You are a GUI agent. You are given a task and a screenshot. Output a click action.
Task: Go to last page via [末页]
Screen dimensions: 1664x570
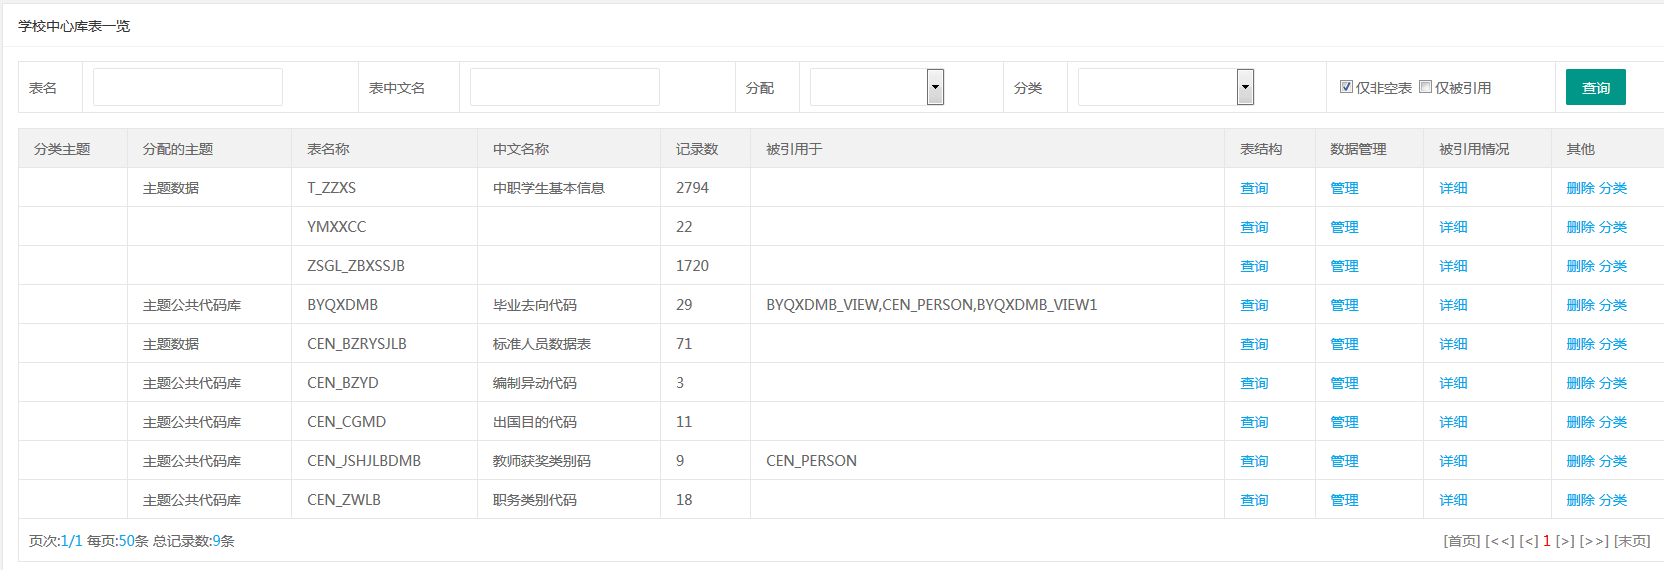tap(1632, 541)
